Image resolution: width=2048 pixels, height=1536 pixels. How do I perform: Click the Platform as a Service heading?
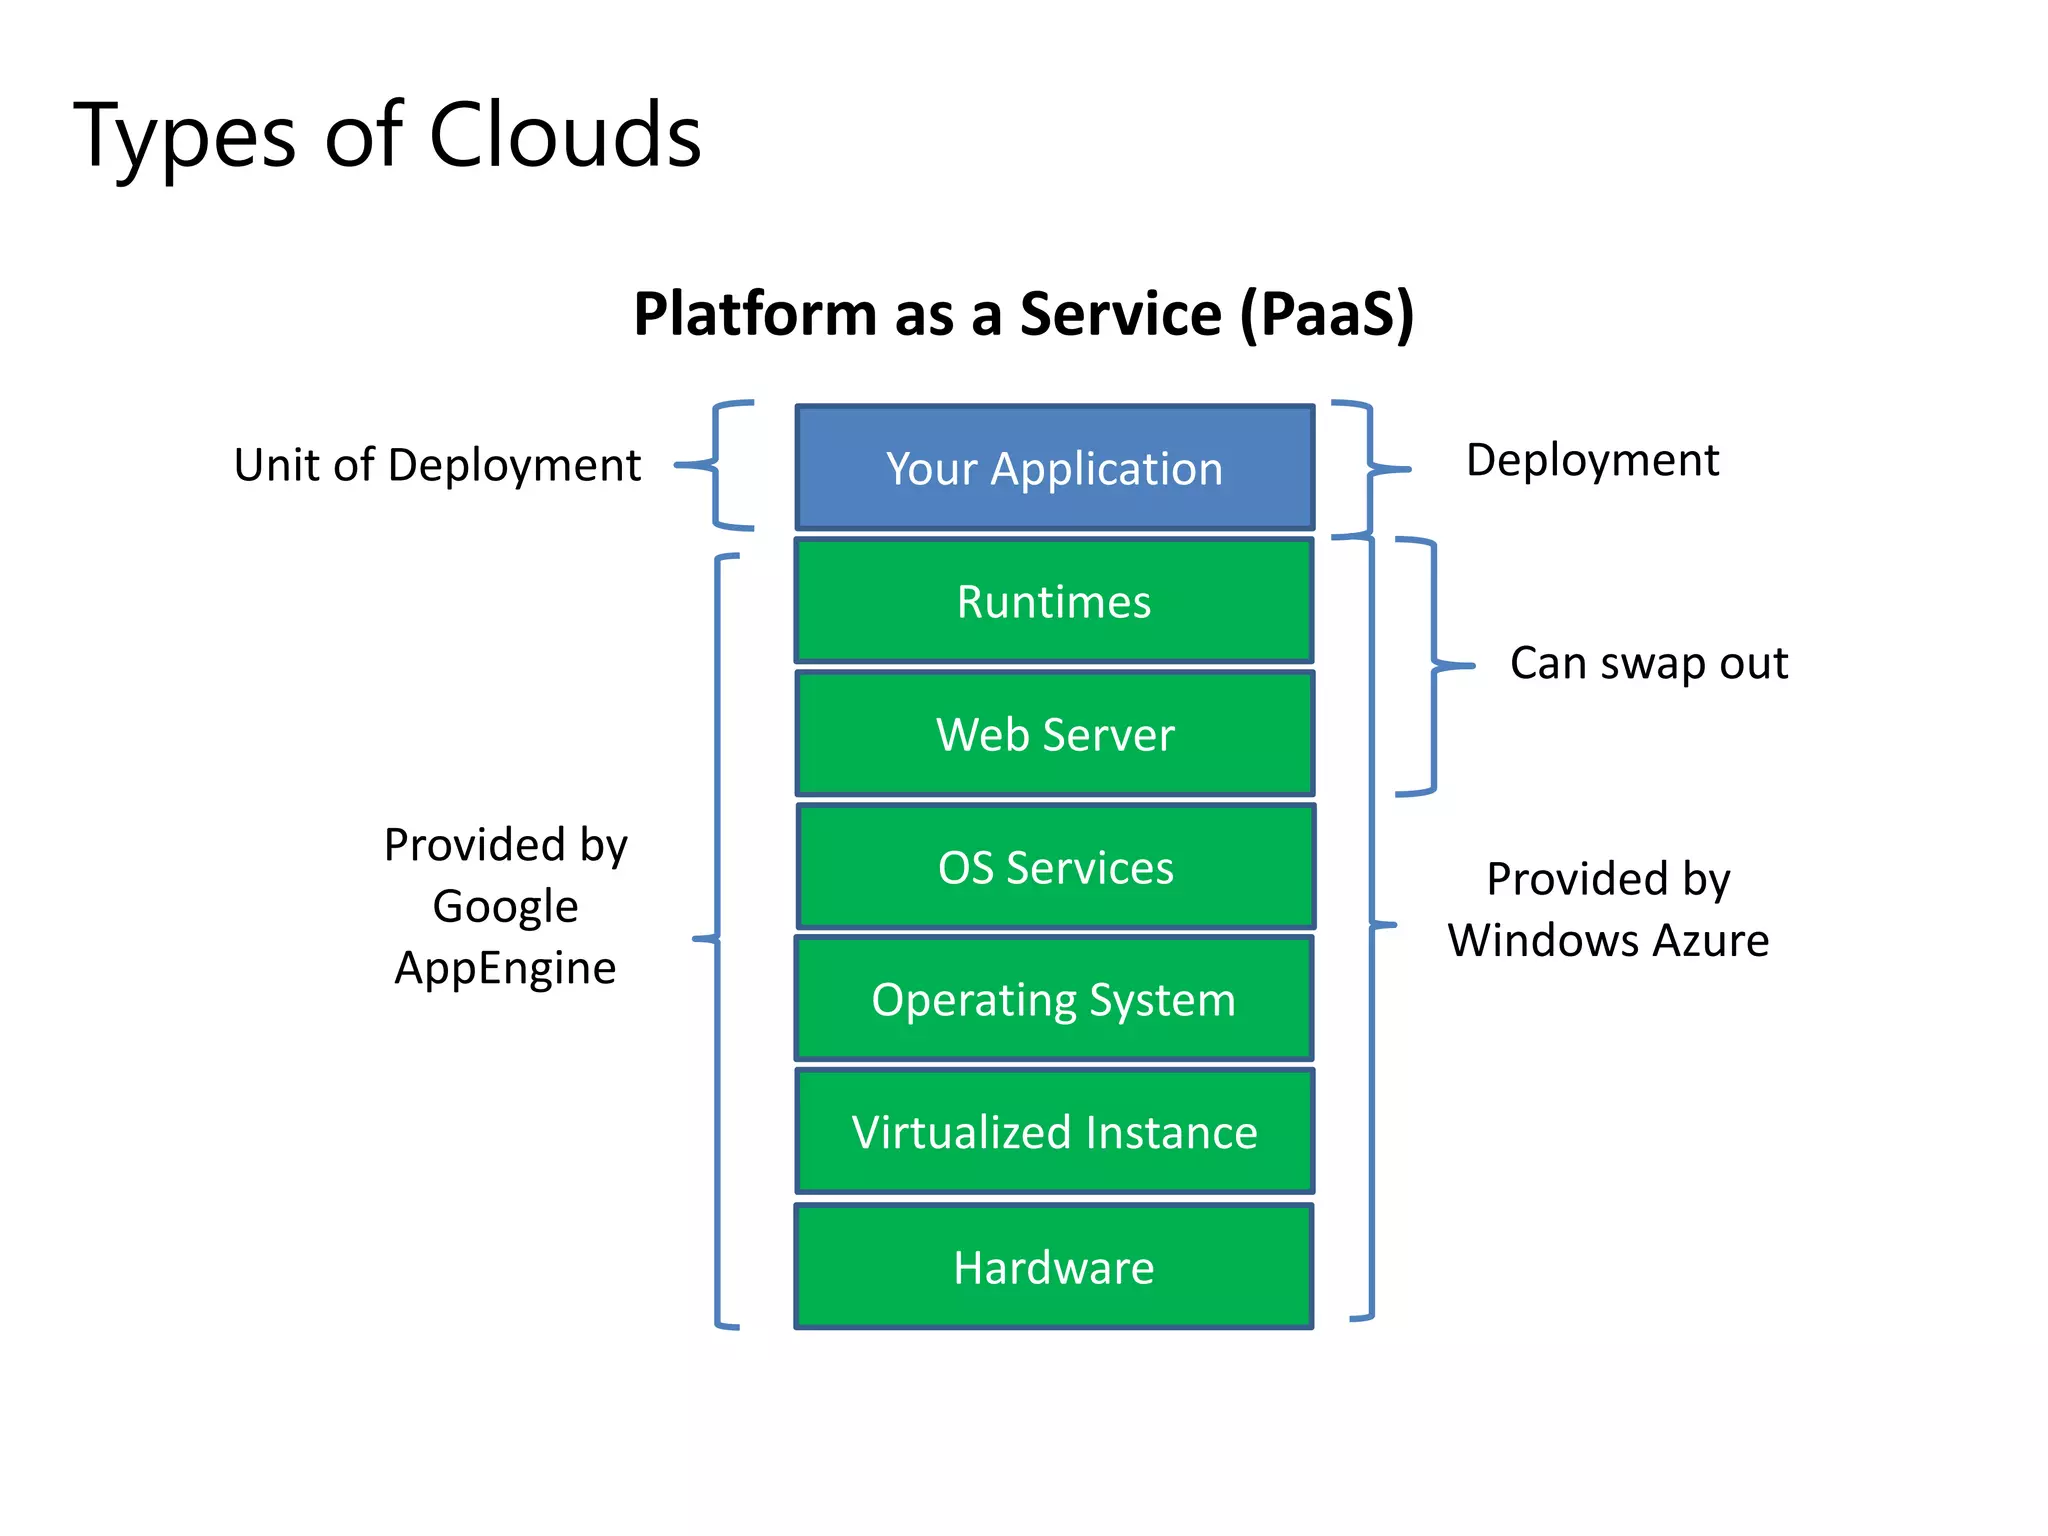(x=1024, y=314)
